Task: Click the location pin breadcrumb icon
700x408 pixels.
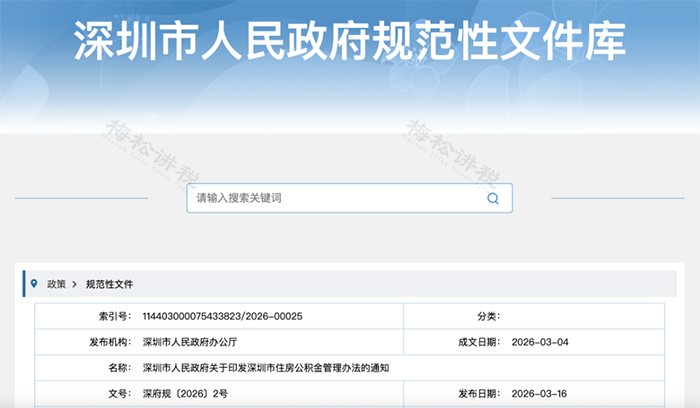Action: tap(34, 283)
